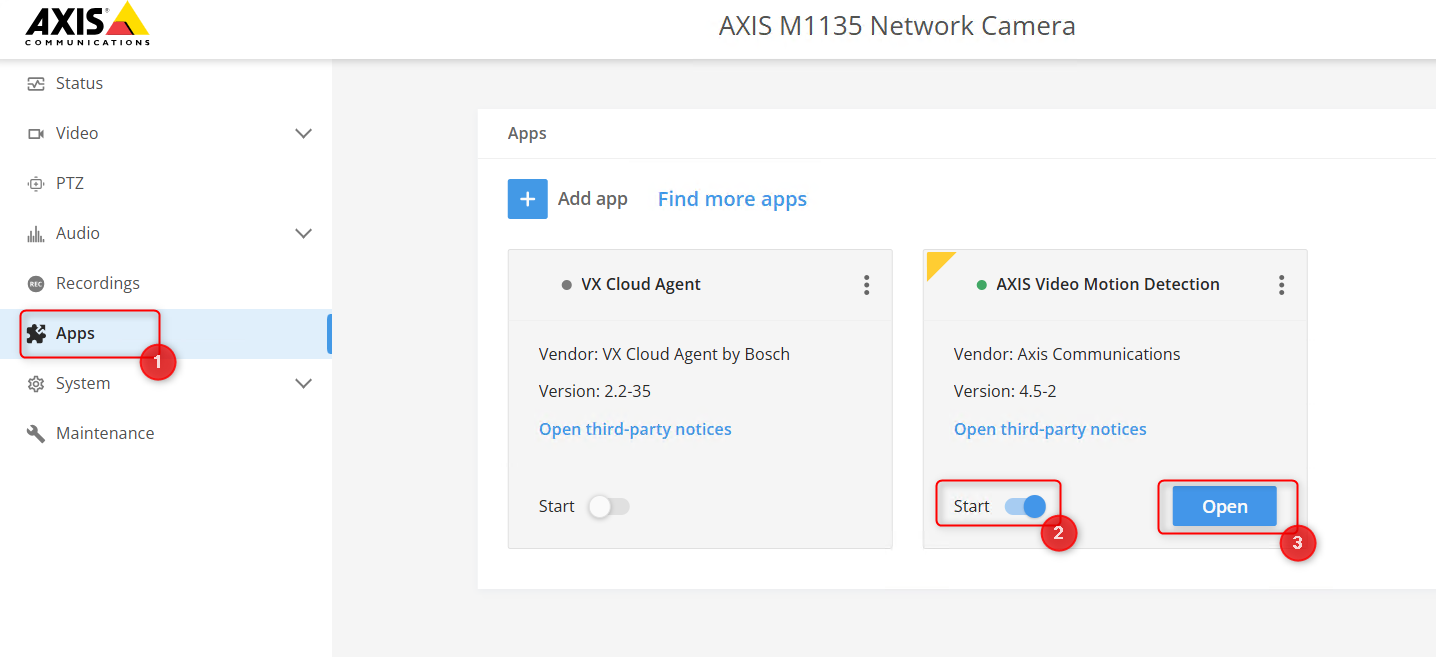Expand the Video menu chevron
1436x657 pixels.
point(304,134)
